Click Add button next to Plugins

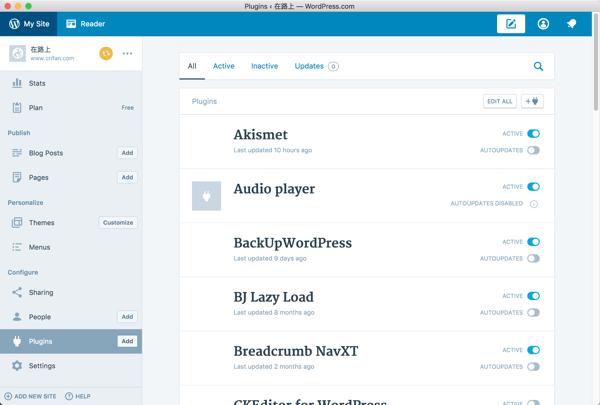(x=127, y=341)
